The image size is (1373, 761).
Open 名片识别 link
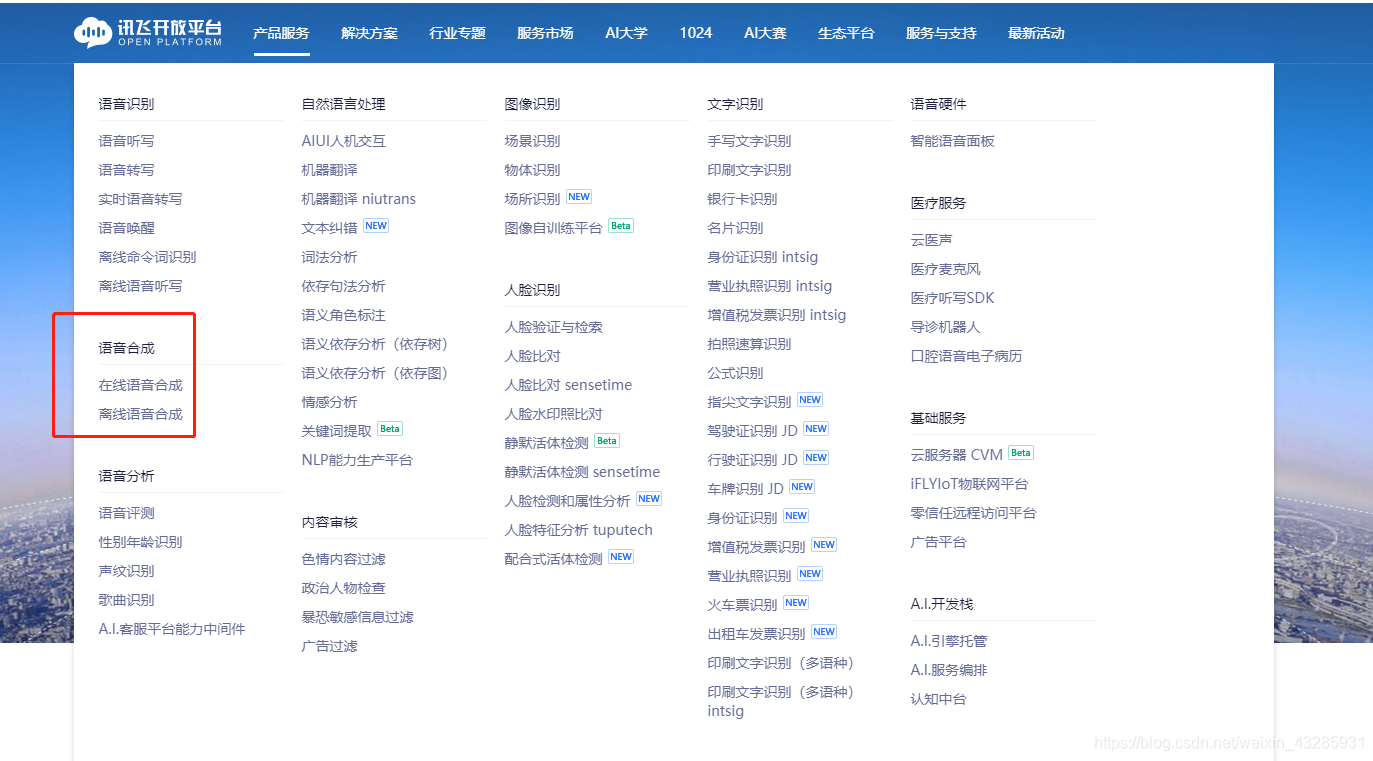coord(736,228)
